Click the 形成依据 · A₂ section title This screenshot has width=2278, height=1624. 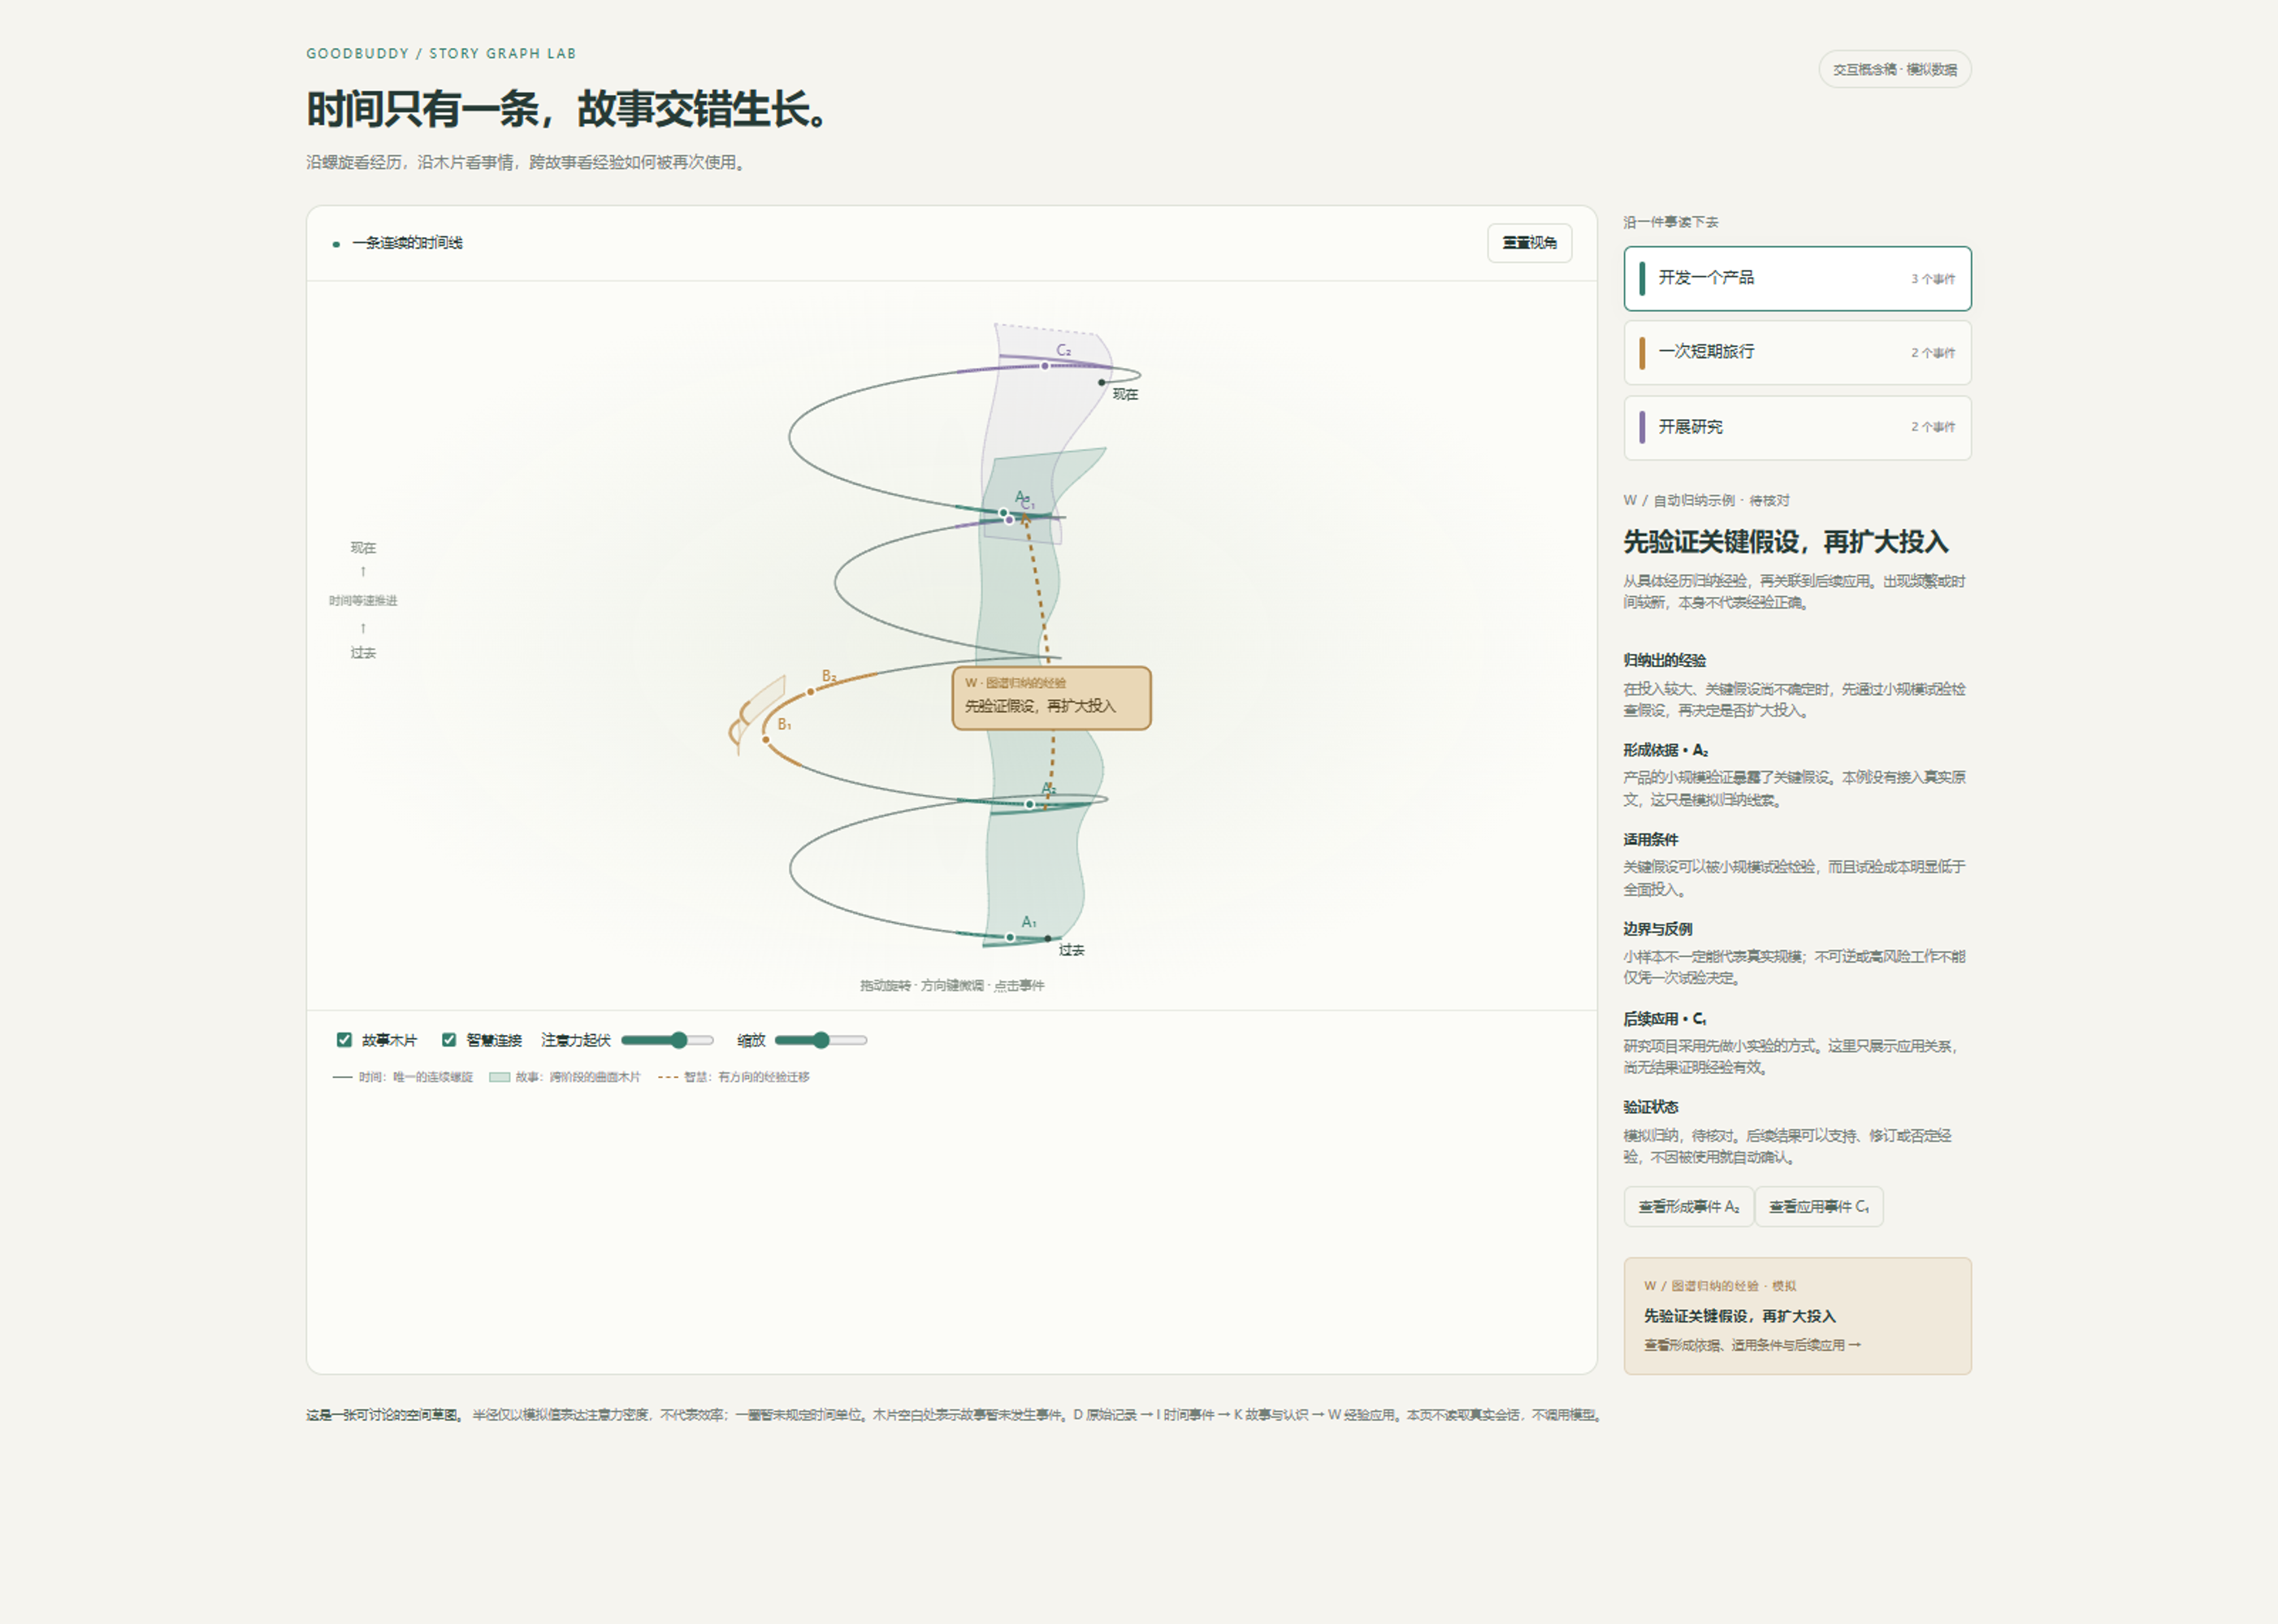pyautogui.click(x=1665, y=750)
